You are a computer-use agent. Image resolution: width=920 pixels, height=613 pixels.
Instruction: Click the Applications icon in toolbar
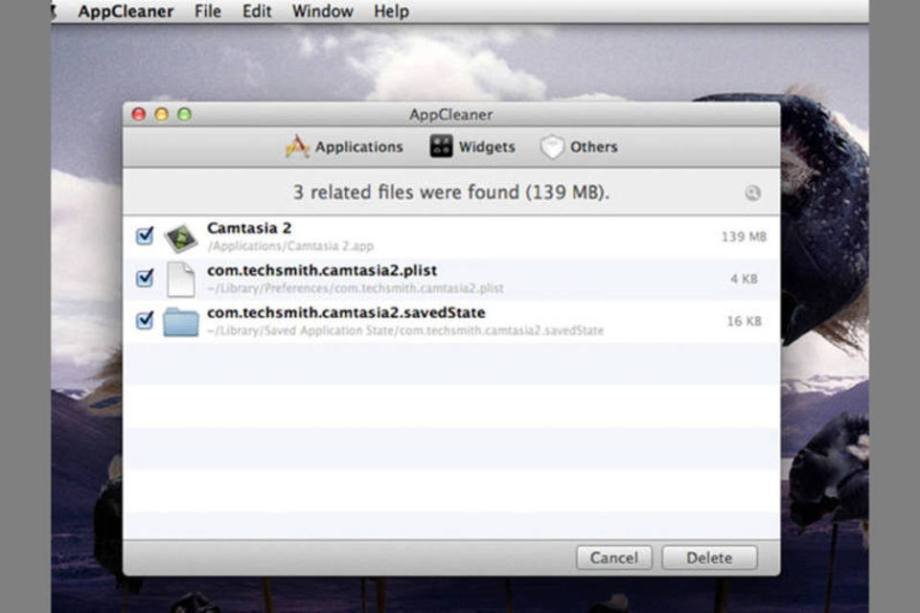click(x=297, y=147)
